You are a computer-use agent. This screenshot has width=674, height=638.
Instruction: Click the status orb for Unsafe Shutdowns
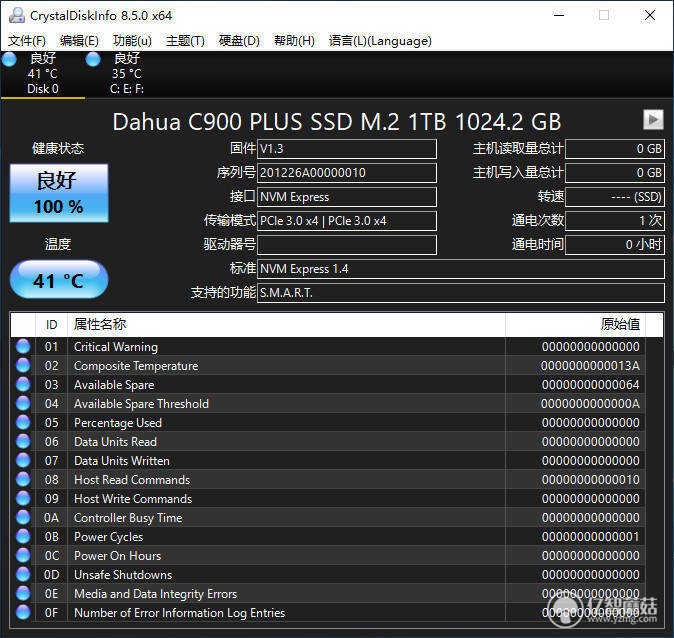[23, 574]
